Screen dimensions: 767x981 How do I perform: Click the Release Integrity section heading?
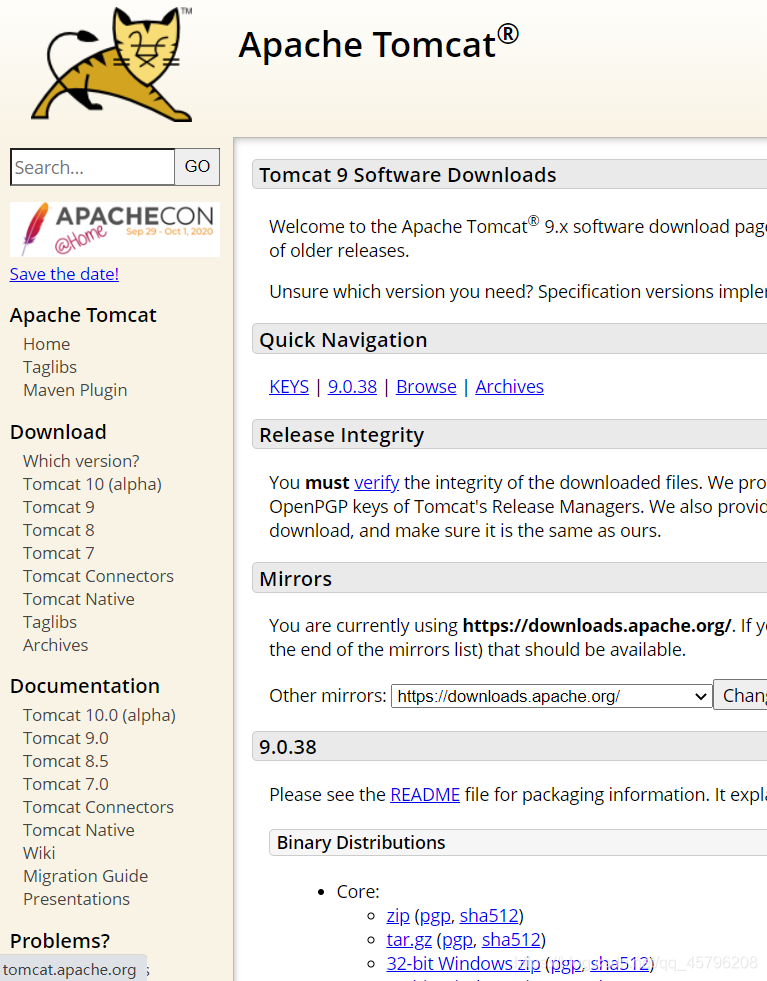point(342,435)
